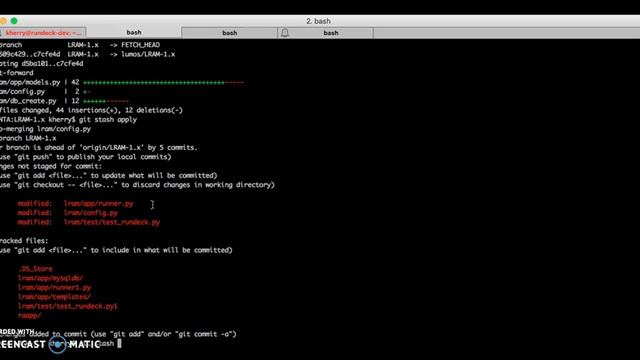Click the untracked lram/app/runner1.py entry

(55, 287)
